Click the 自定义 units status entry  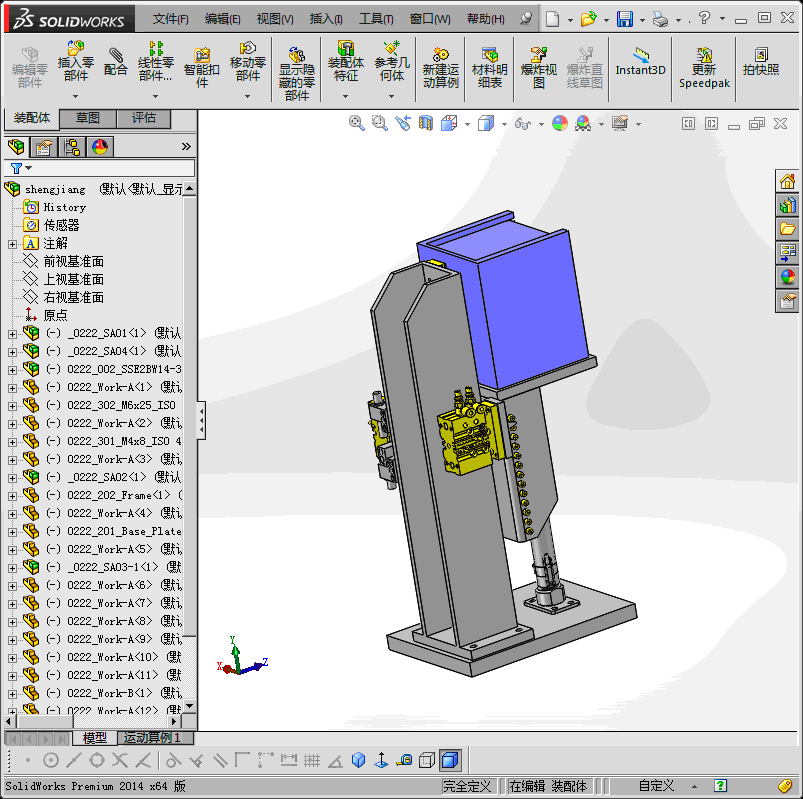[x=656, y=786]
